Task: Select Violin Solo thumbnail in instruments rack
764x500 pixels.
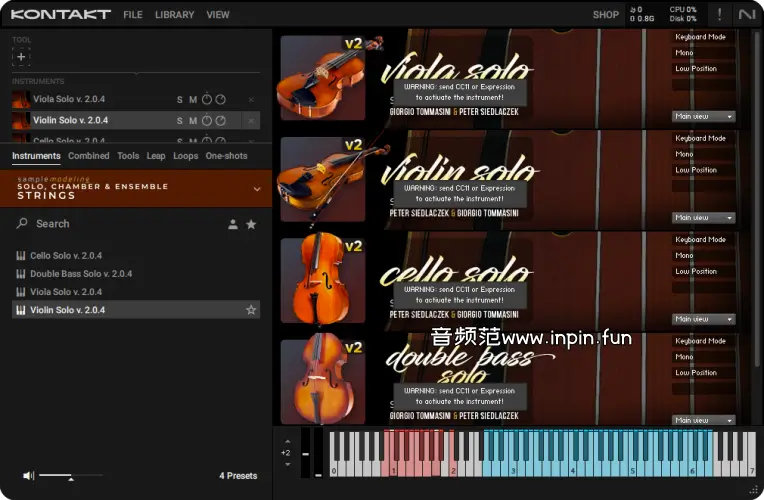Action: (21, 120)
